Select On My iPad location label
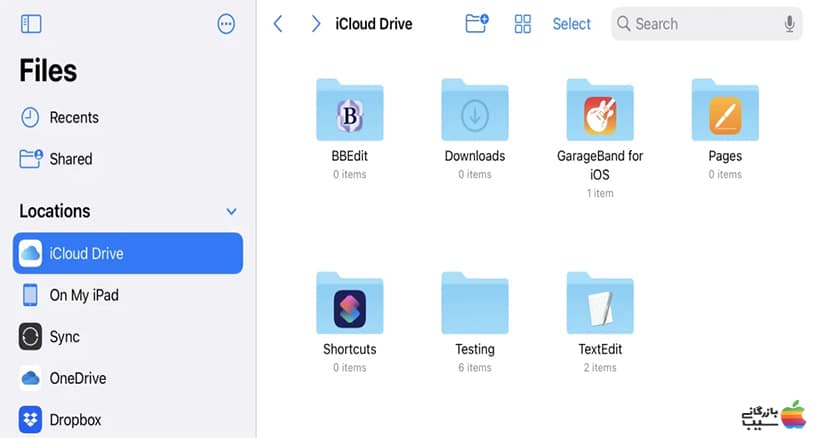This screenshot has width=819, height=438. 84,295
